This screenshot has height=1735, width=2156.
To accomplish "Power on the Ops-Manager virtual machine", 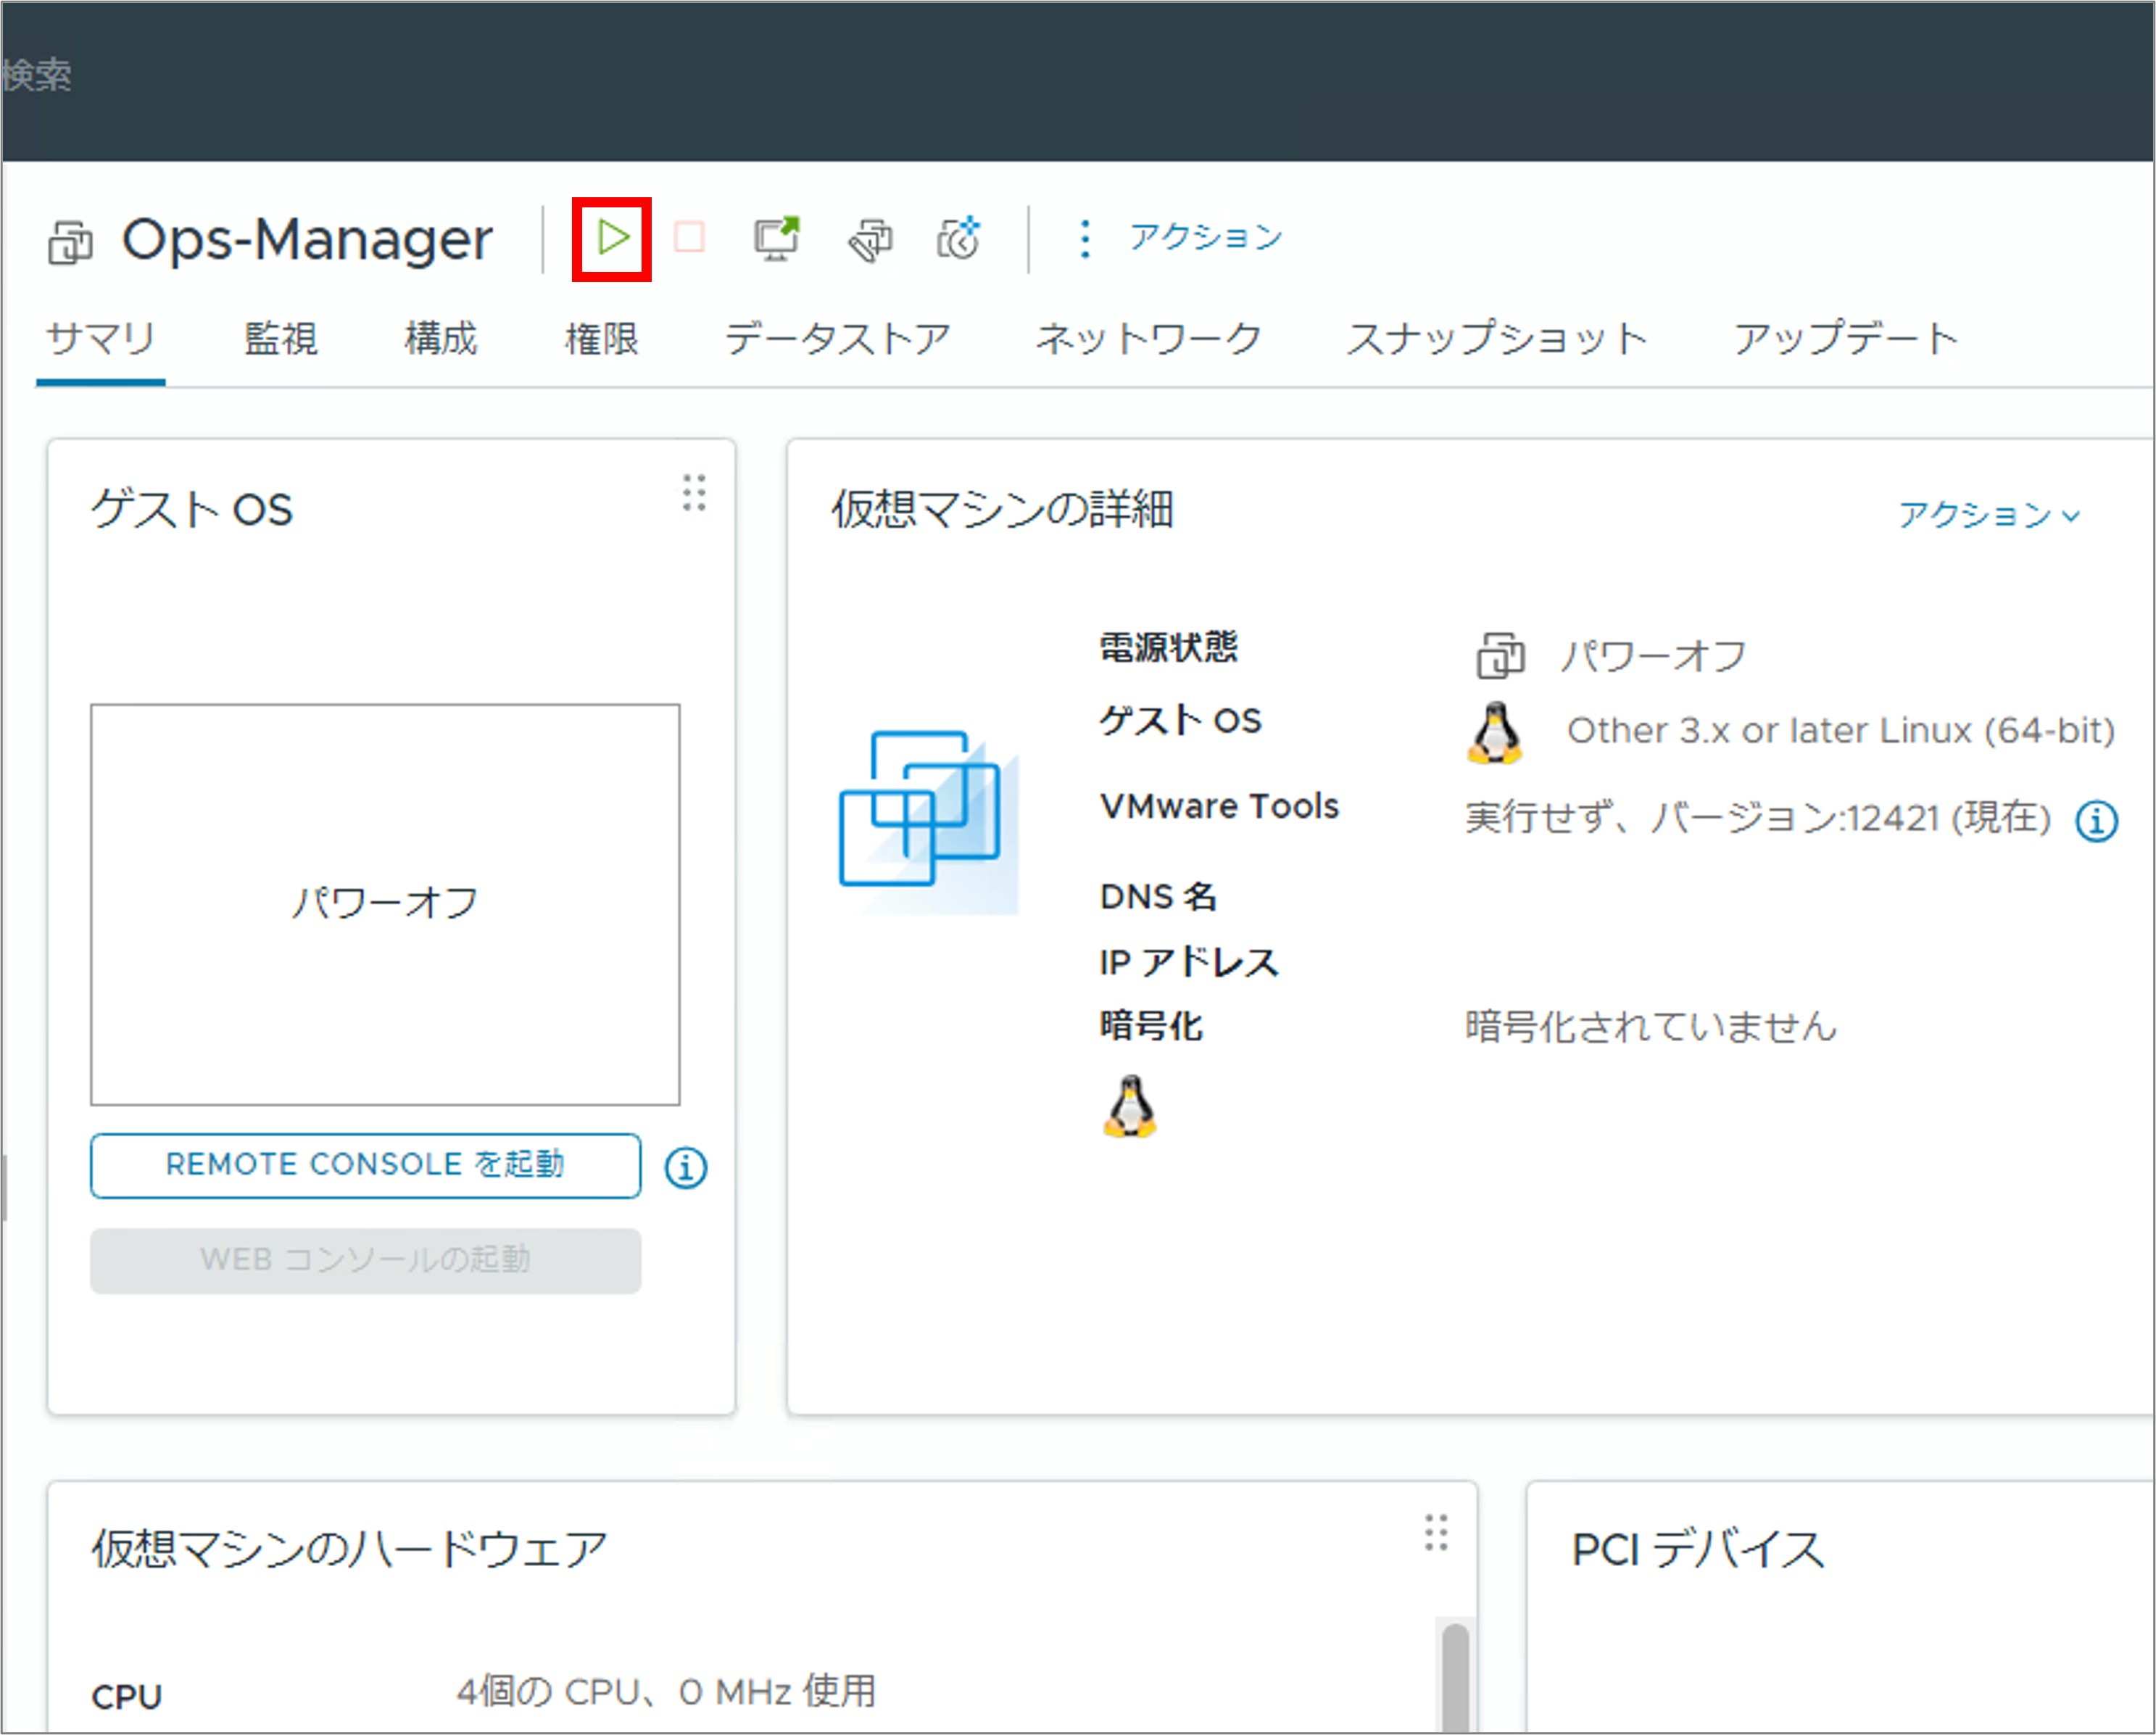I will click(x=612, y=238).
